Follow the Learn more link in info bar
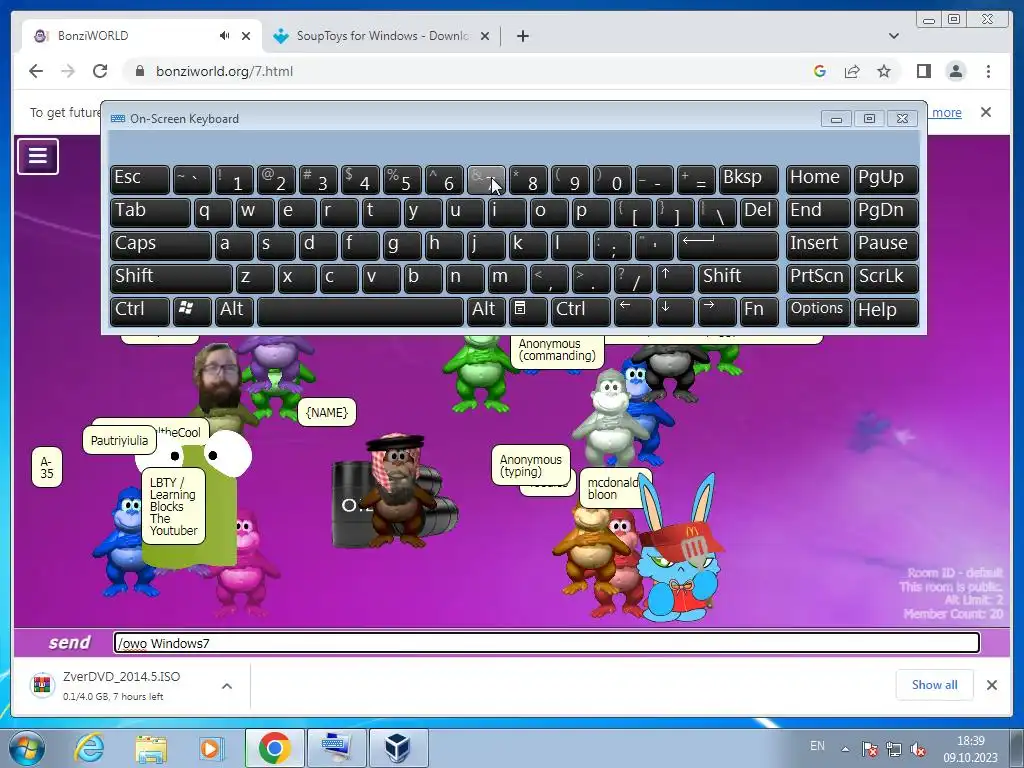The image size is (1024, 768). [946, 112]
